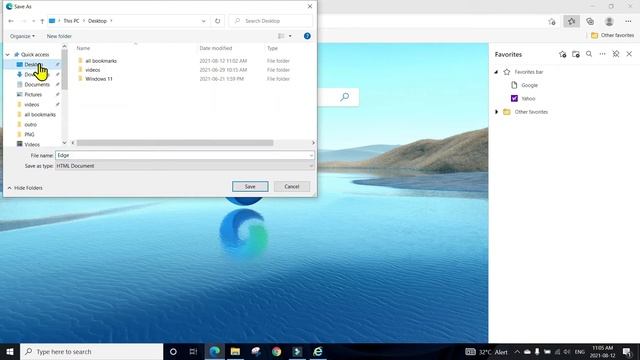Collapse Hide Folders section

[x=25, y=188]
